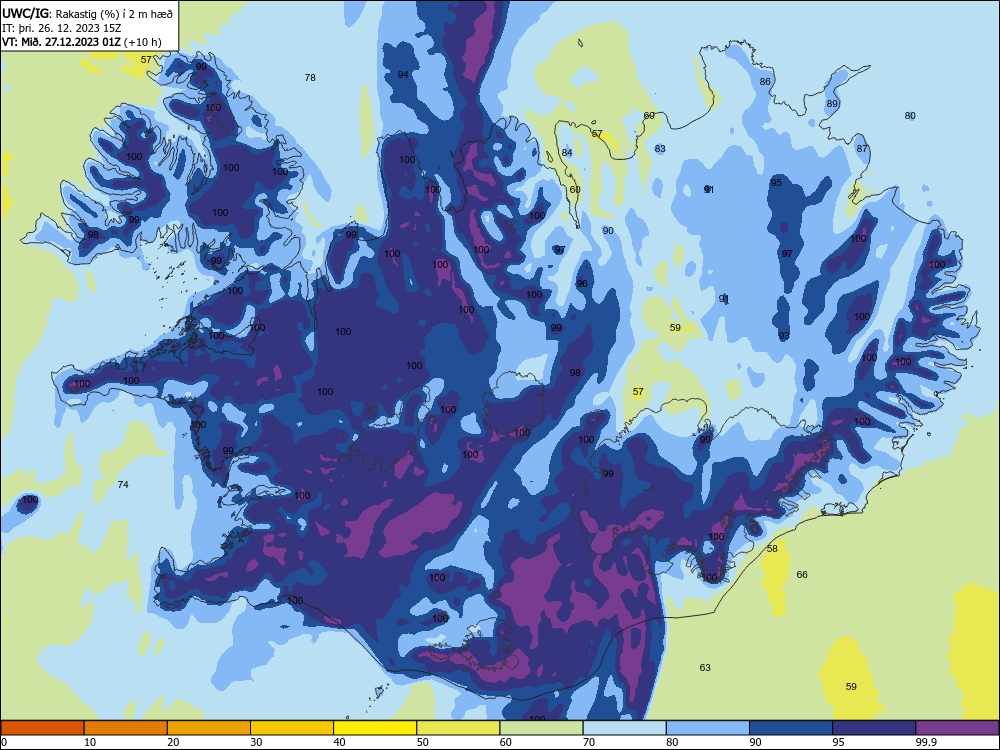Click the legend scale label '99.9'

click(x=926, y=742)
